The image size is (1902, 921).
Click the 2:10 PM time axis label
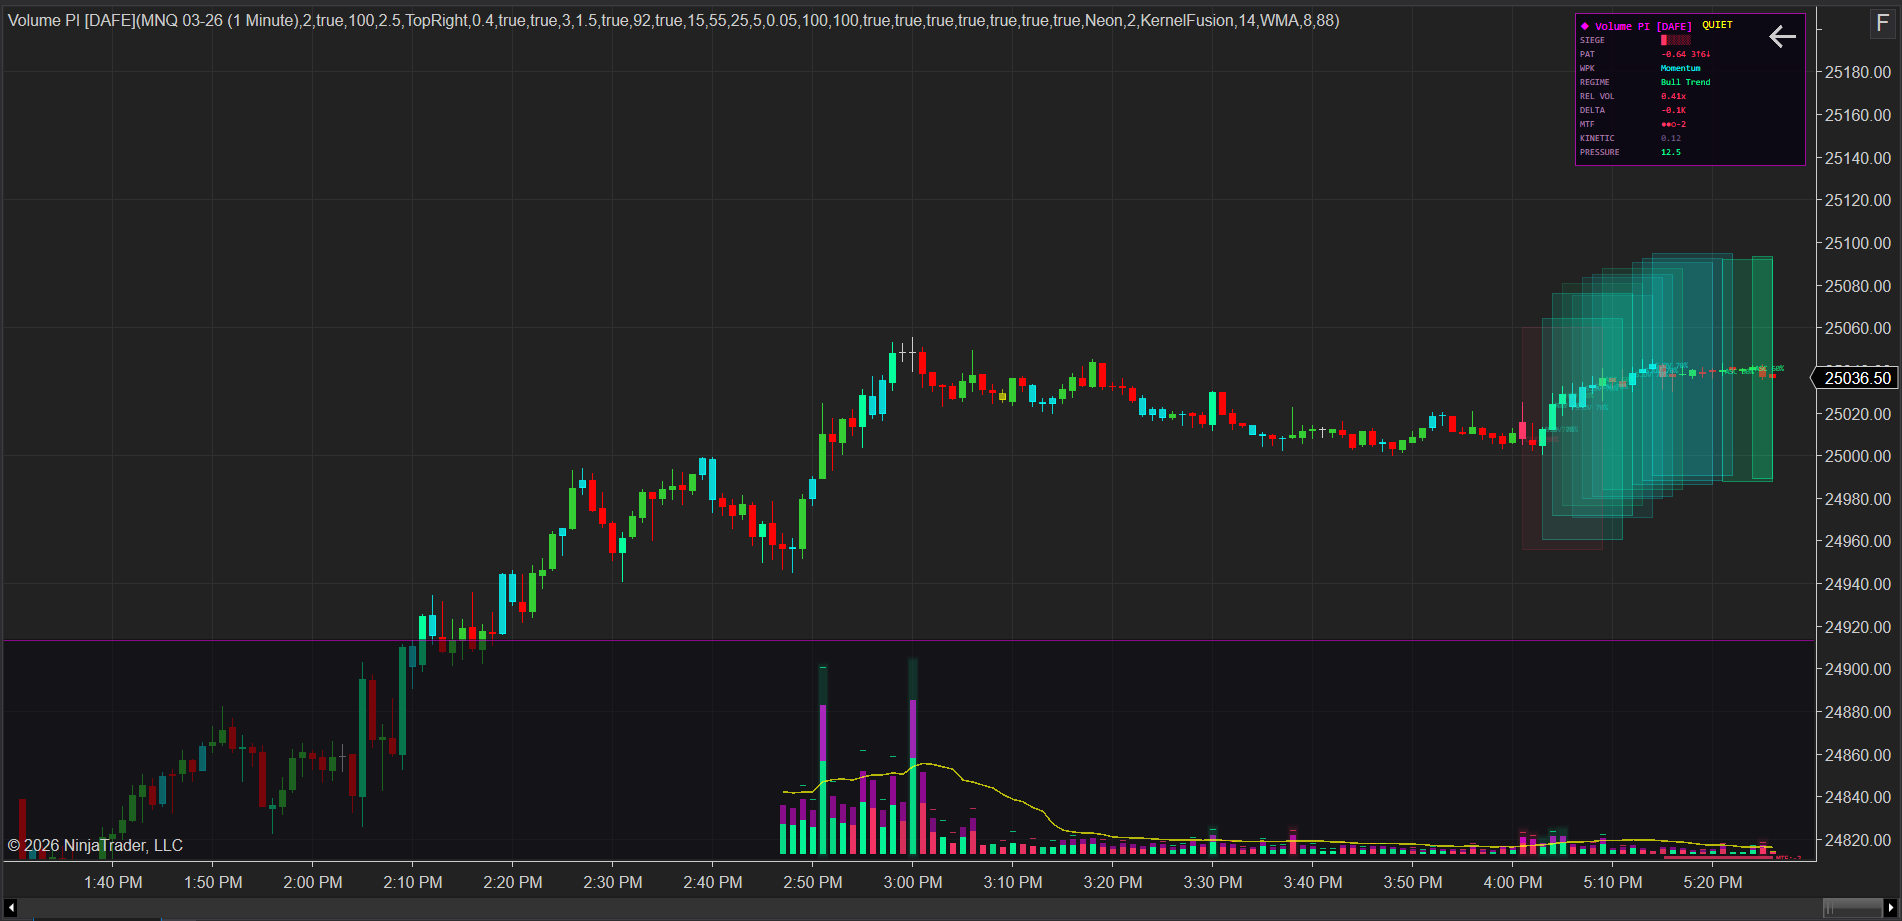413,882
